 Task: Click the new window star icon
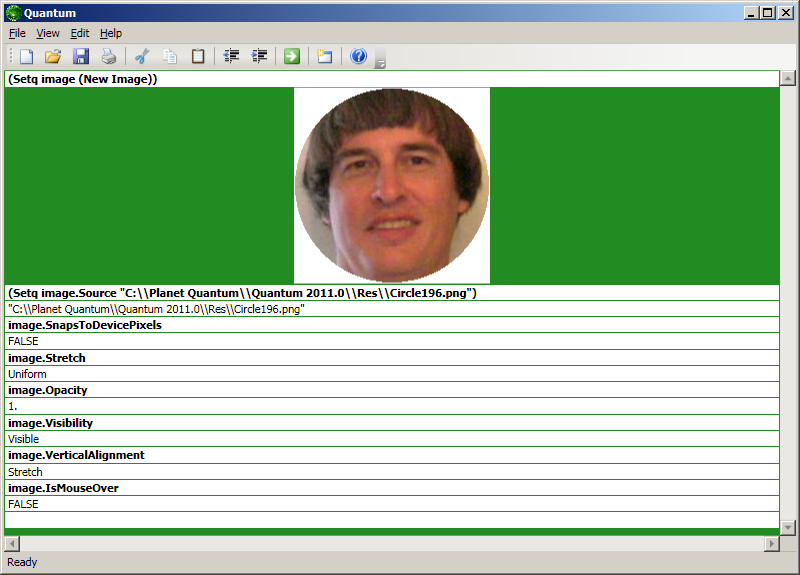tap(324, 56)
